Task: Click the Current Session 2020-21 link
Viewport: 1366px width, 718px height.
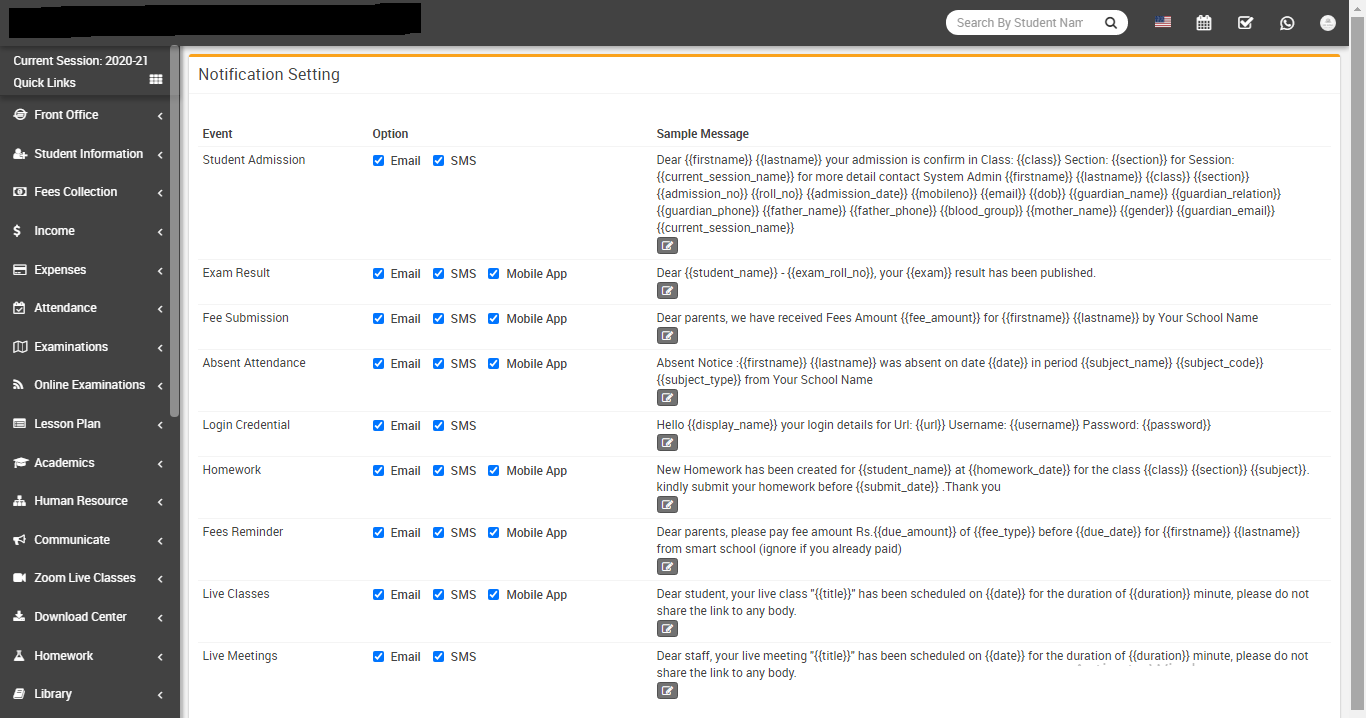Action: pyautogui.click(x=80, y=61)
